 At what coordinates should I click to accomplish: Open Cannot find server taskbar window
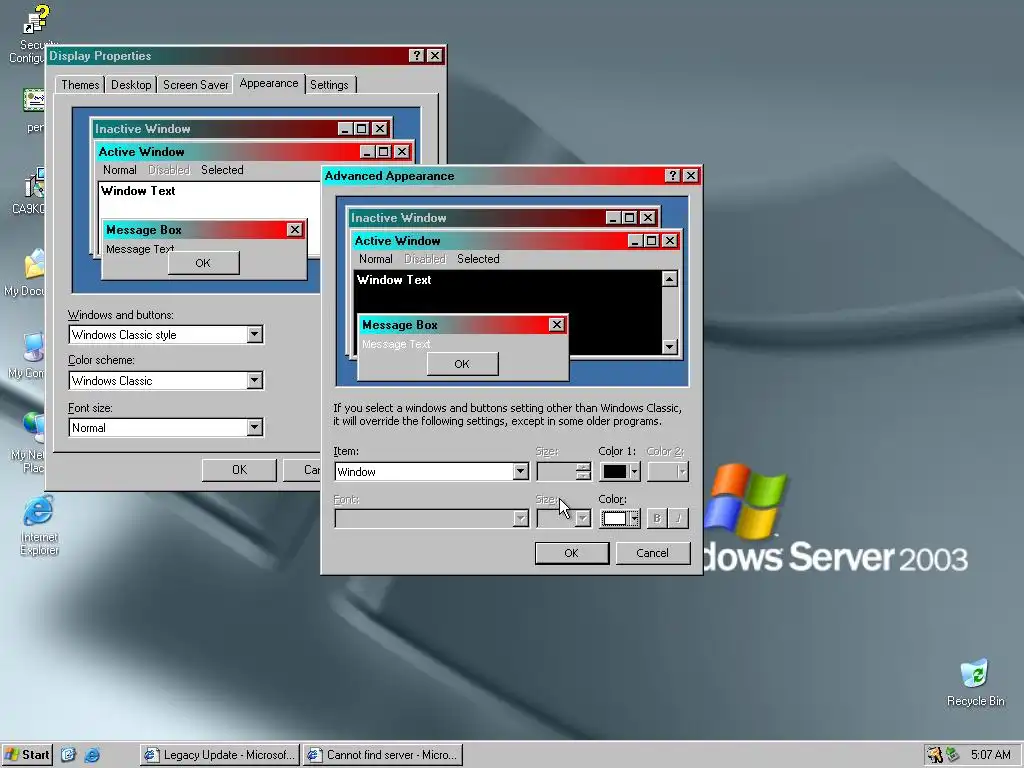coord(383,755)
